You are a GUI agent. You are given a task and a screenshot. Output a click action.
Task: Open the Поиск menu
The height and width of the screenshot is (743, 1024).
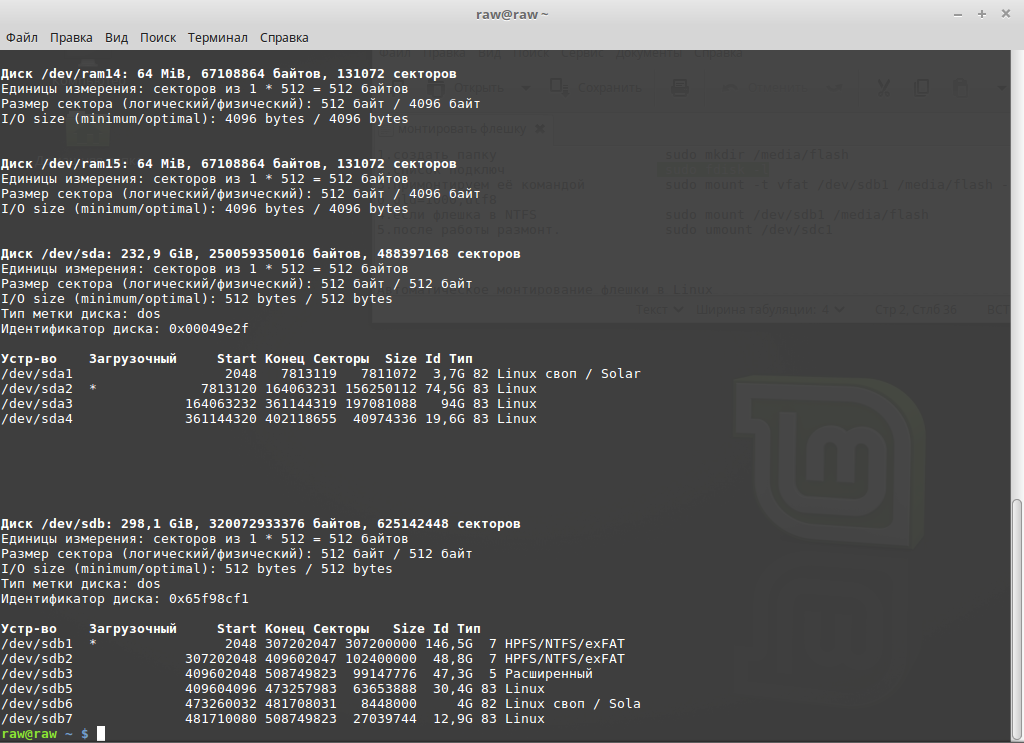coord(158,37)
